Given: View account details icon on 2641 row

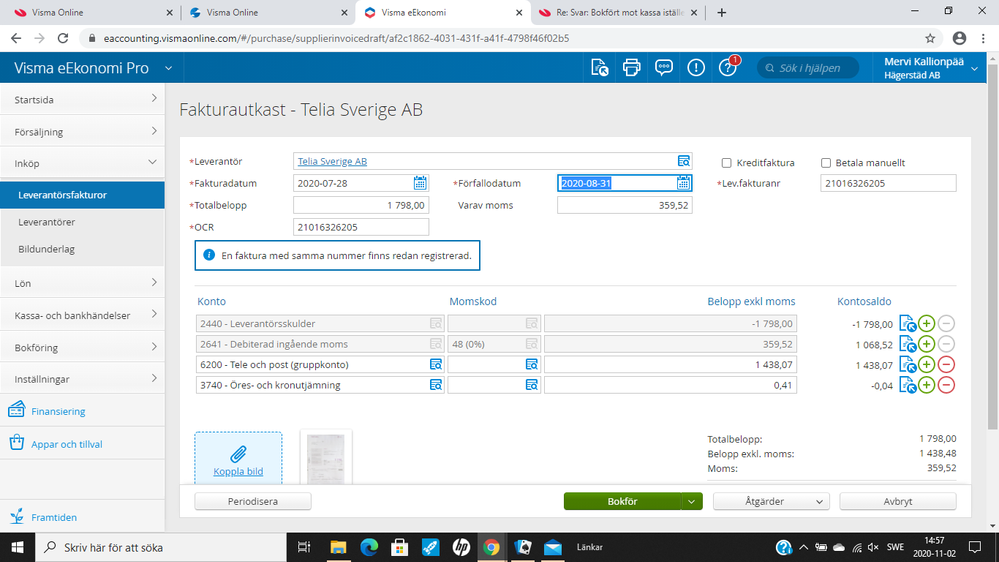Looking at the screenshot, I should pyautogui.click(x=907, y=344).
